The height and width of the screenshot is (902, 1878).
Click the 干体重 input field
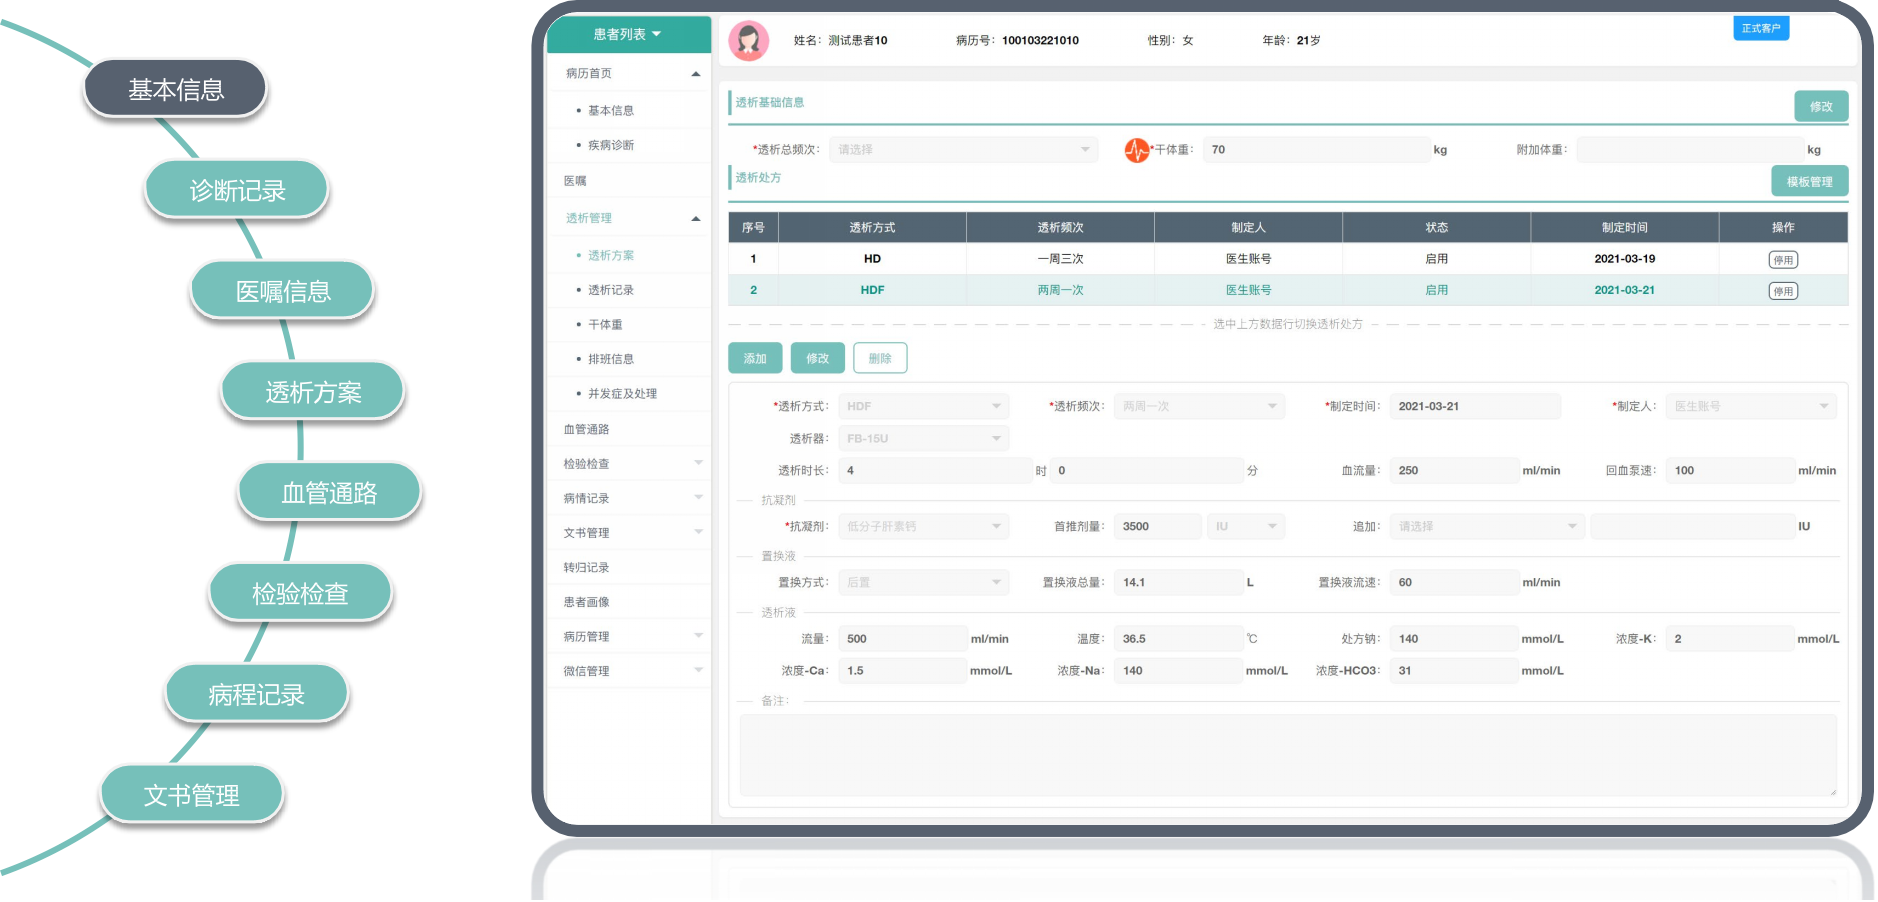click(1315, 150)
